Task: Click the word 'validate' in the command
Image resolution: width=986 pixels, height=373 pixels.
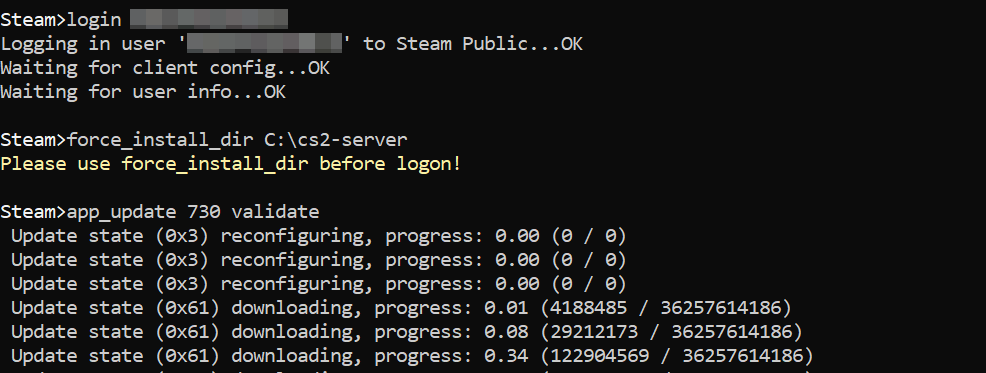Action: (x=275, y=211)
